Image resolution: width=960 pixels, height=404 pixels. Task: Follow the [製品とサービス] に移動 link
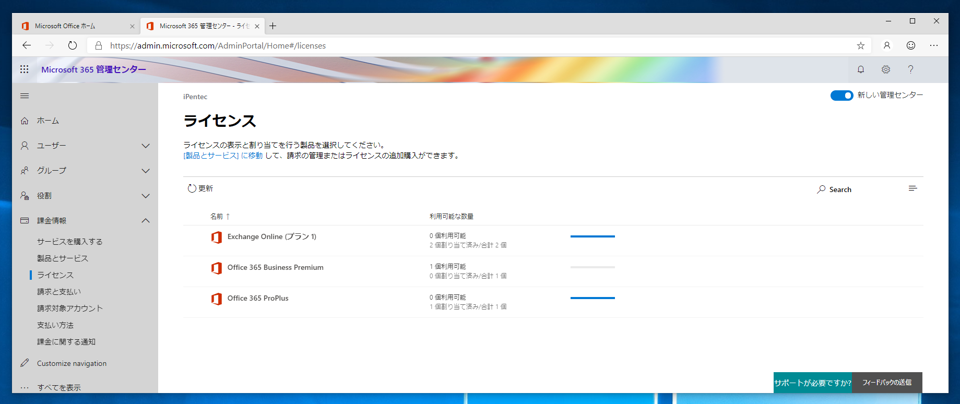tap(223, 155)
